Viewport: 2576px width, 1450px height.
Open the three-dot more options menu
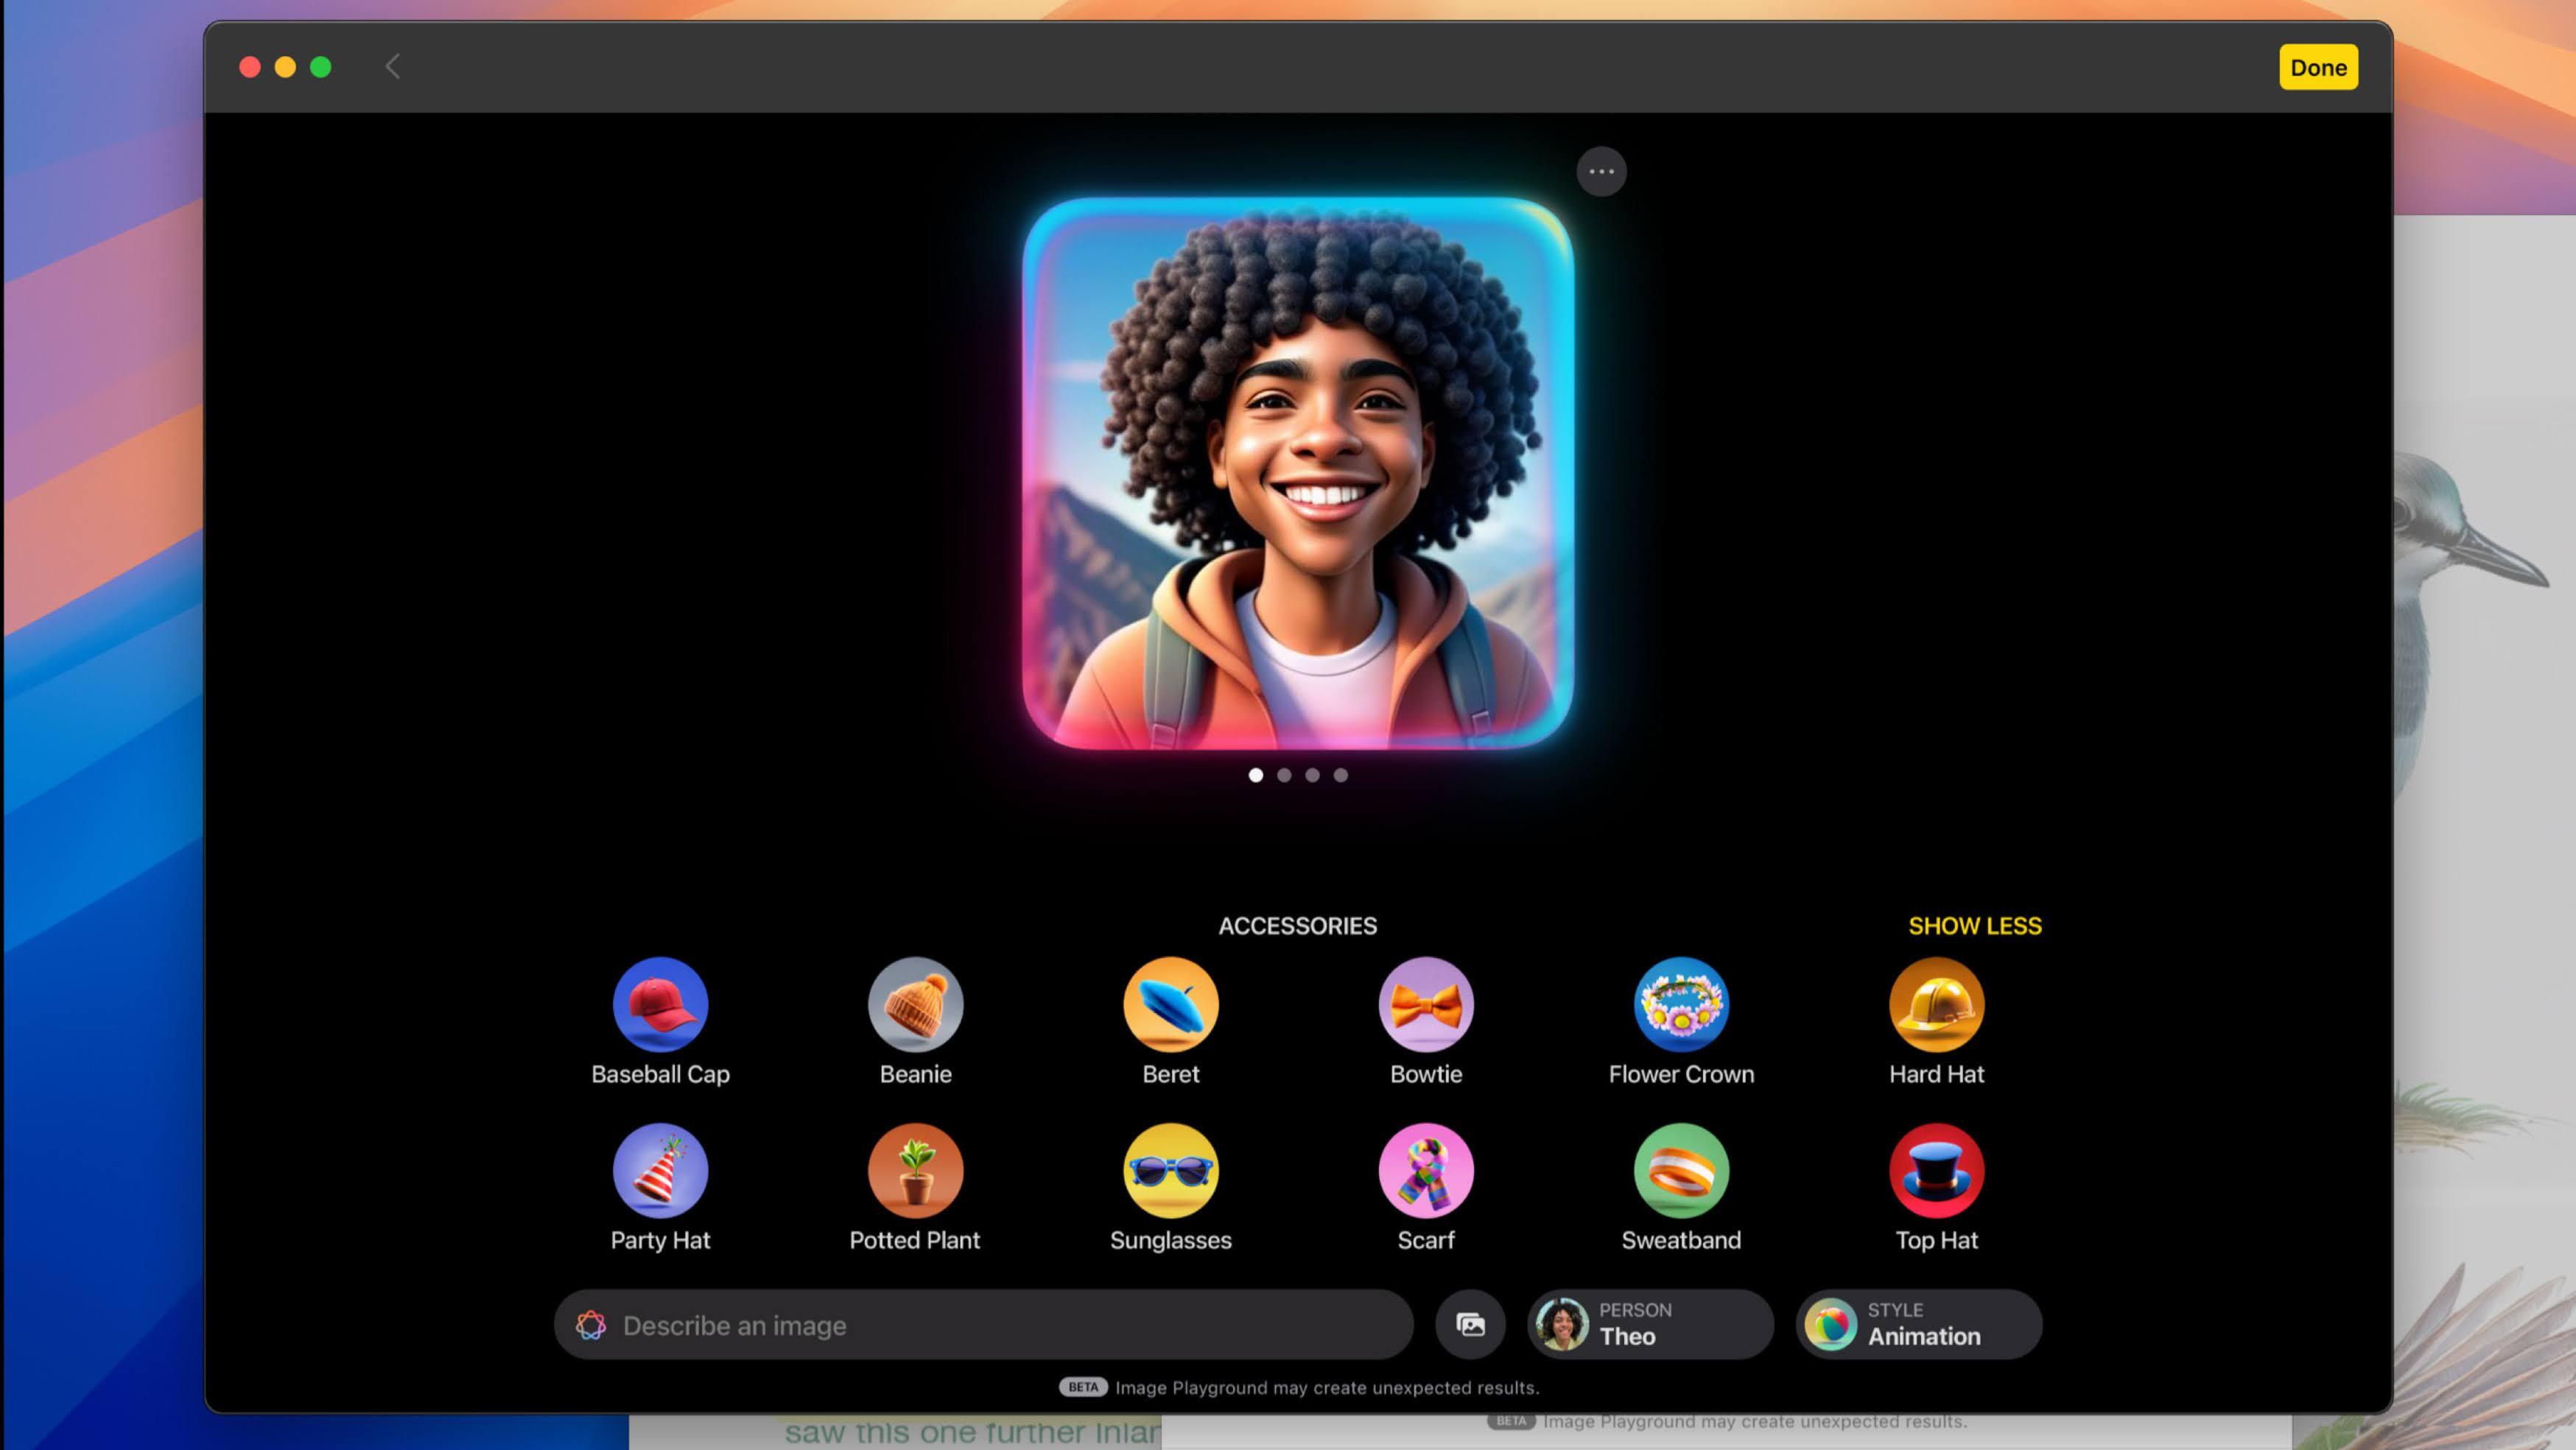click(1601, 172)
